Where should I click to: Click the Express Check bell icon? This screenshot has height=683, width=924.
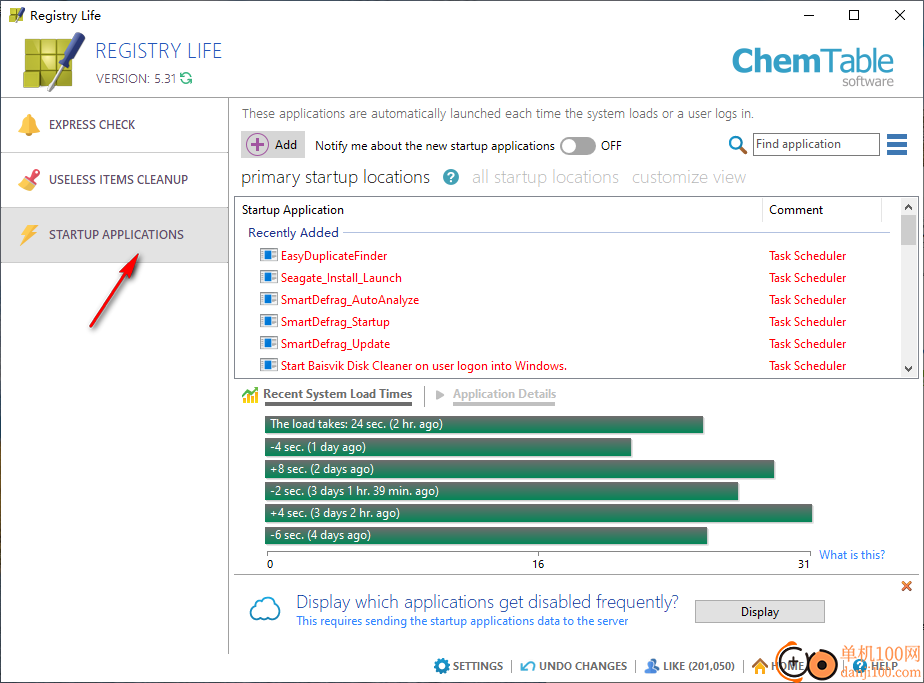29,125
